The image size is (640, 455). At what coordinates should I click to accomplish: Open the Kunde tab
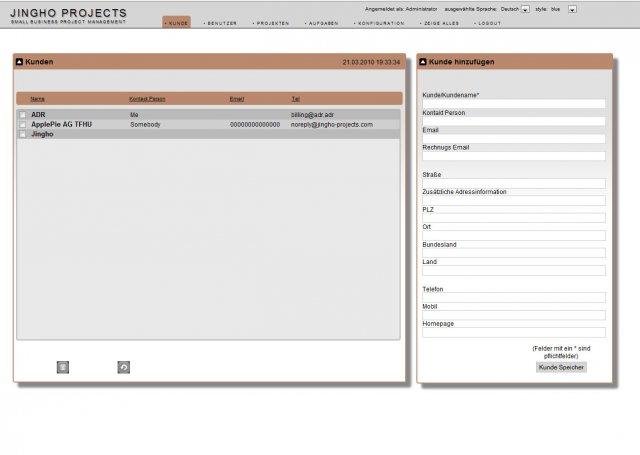[x=177, y=23]
